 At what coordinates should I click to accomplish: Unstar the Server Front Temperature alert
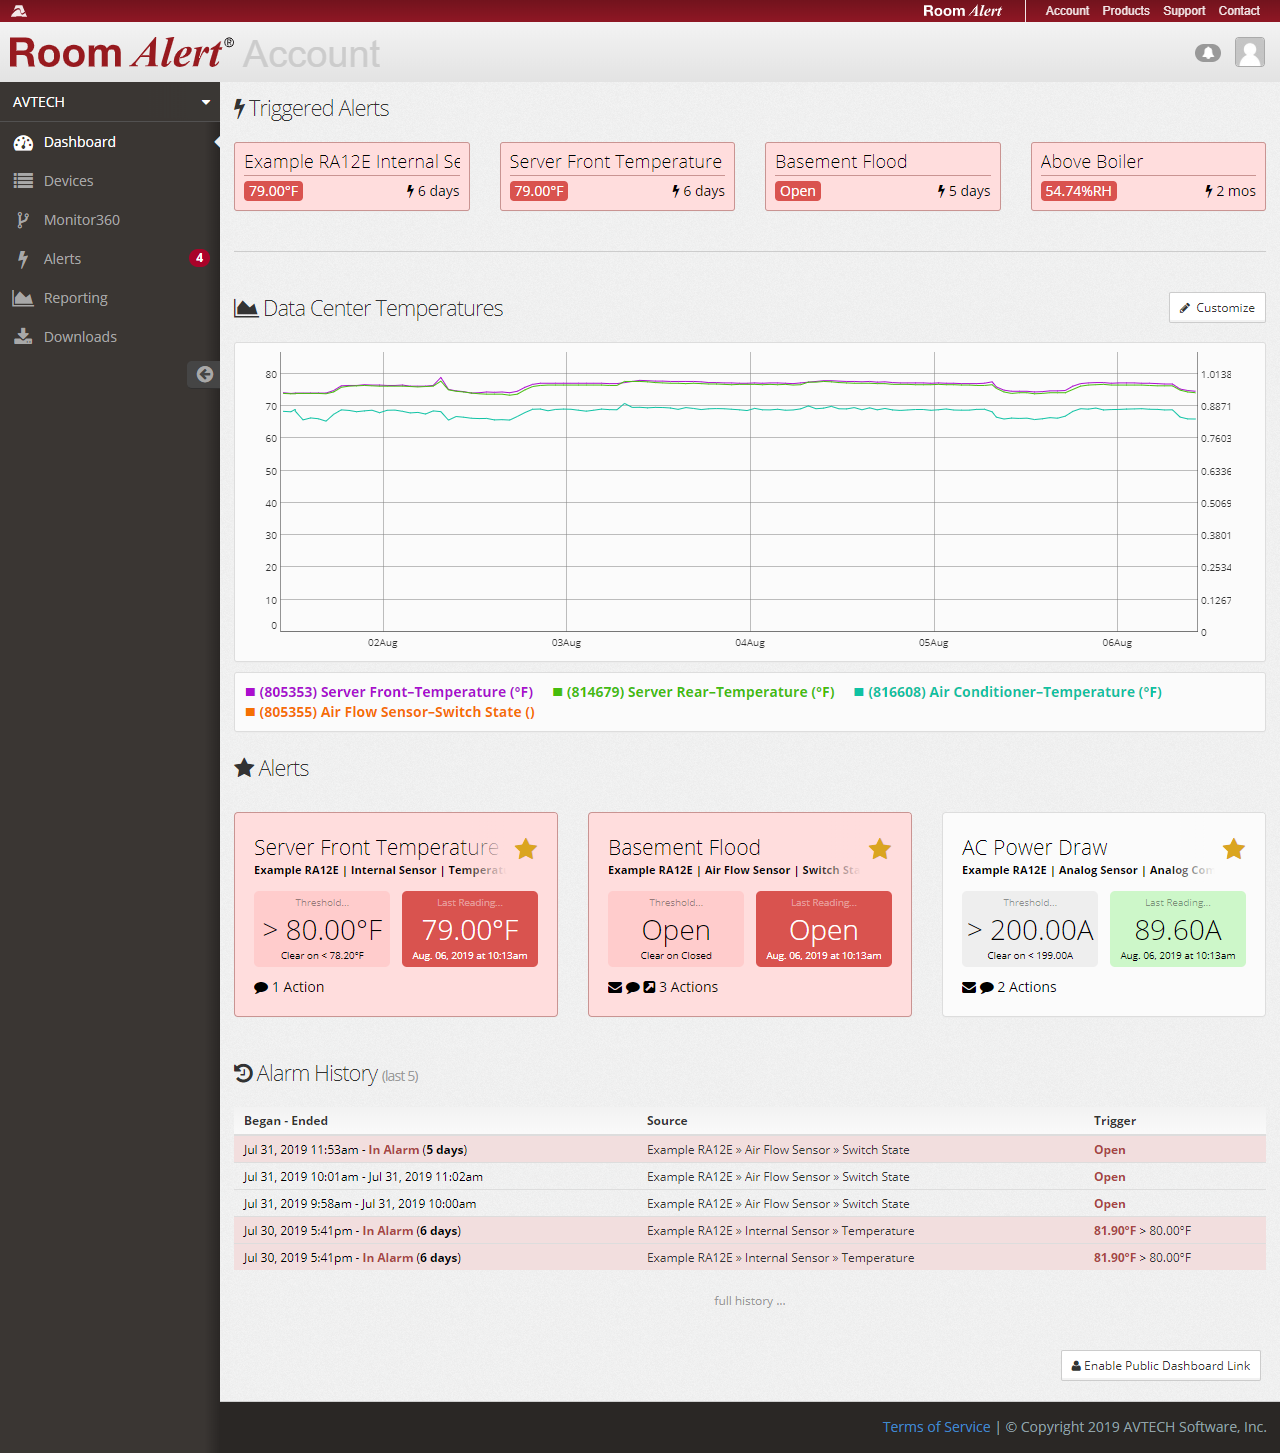pos(526,848)
